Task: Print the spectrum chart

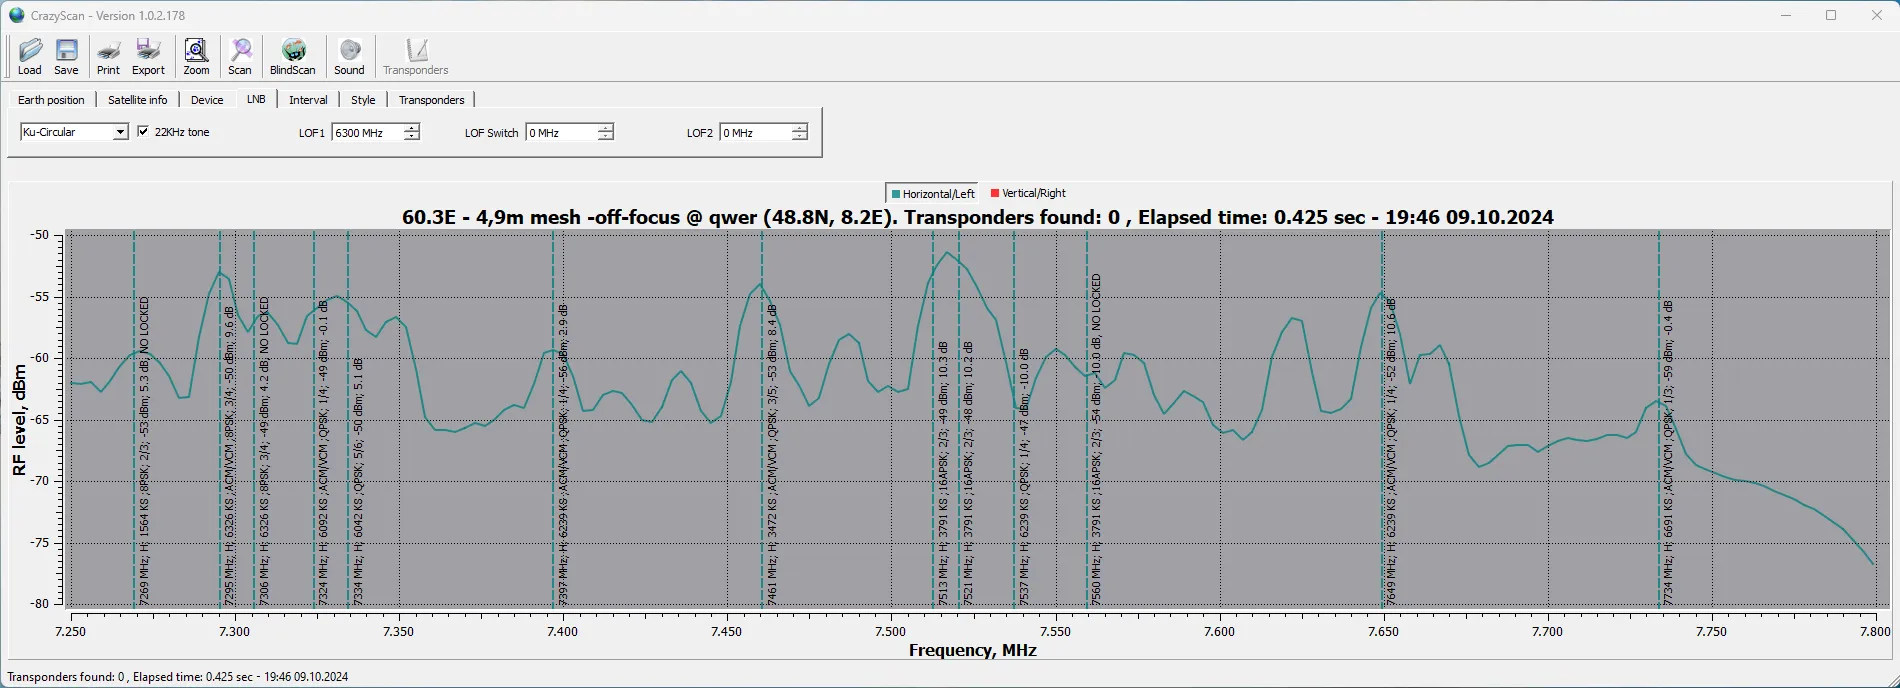Action: coord(108,56)
